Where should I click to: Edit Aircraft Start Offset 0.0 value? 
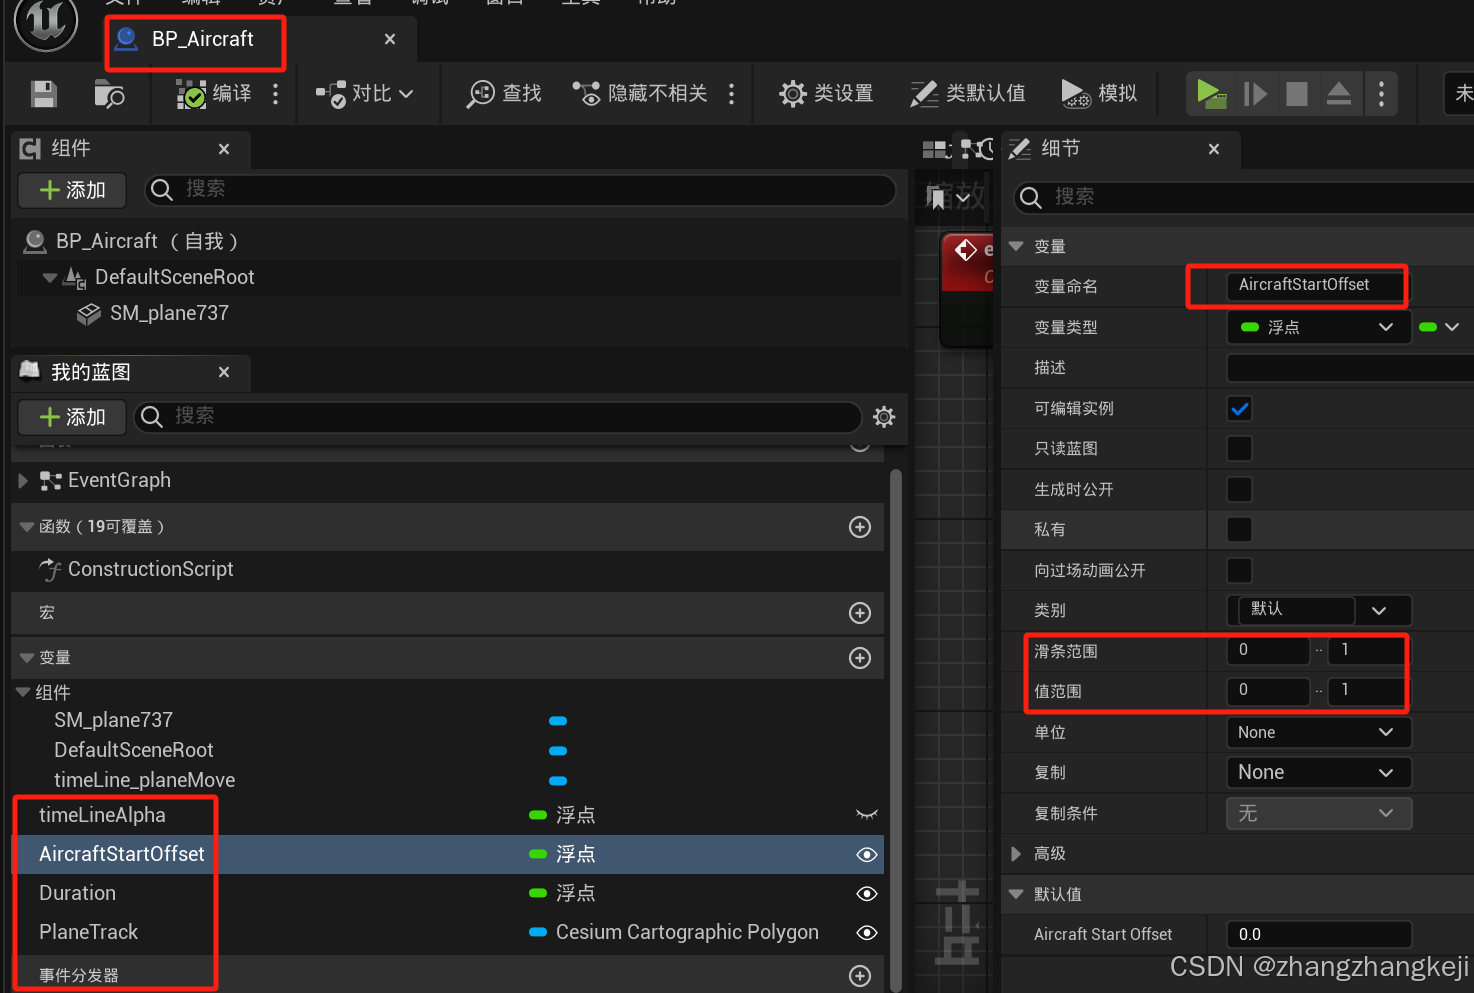[x=1319, y=935]
